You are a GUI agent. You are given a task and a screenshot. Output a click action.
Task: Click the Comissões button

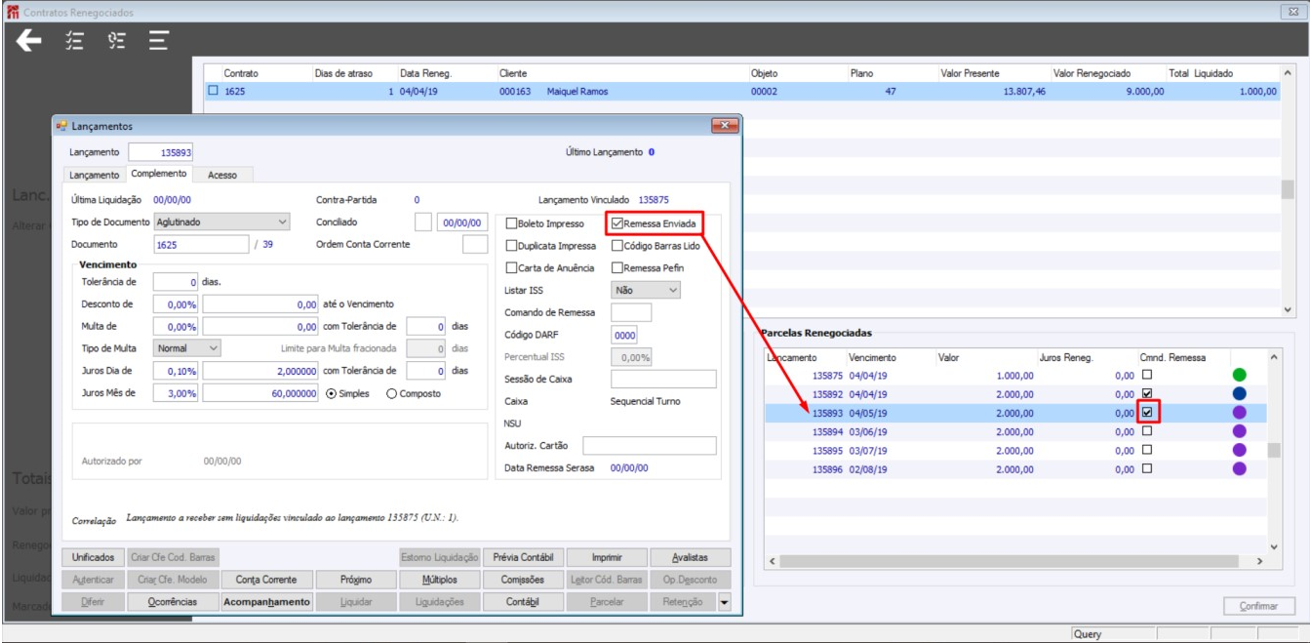523,579
